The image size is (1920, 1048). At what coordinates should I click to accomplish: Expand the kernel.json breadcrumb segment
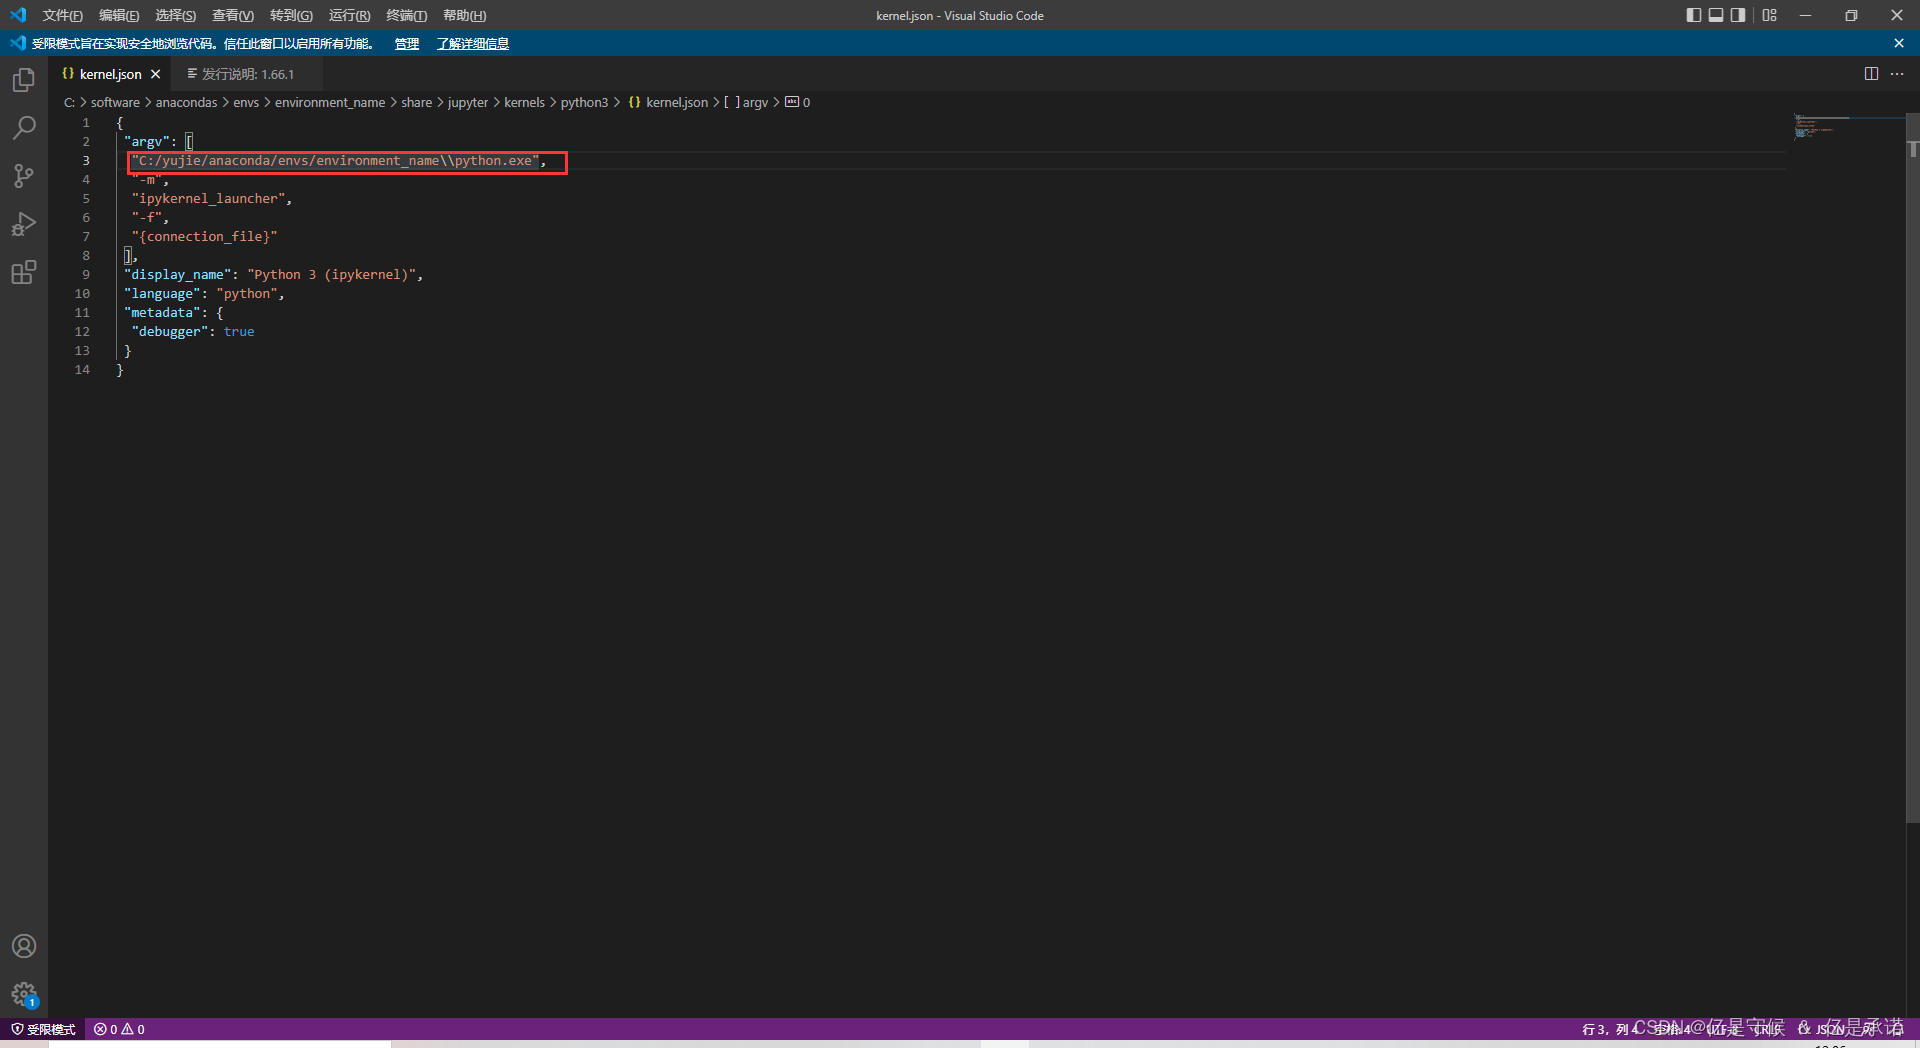(668, 102)
